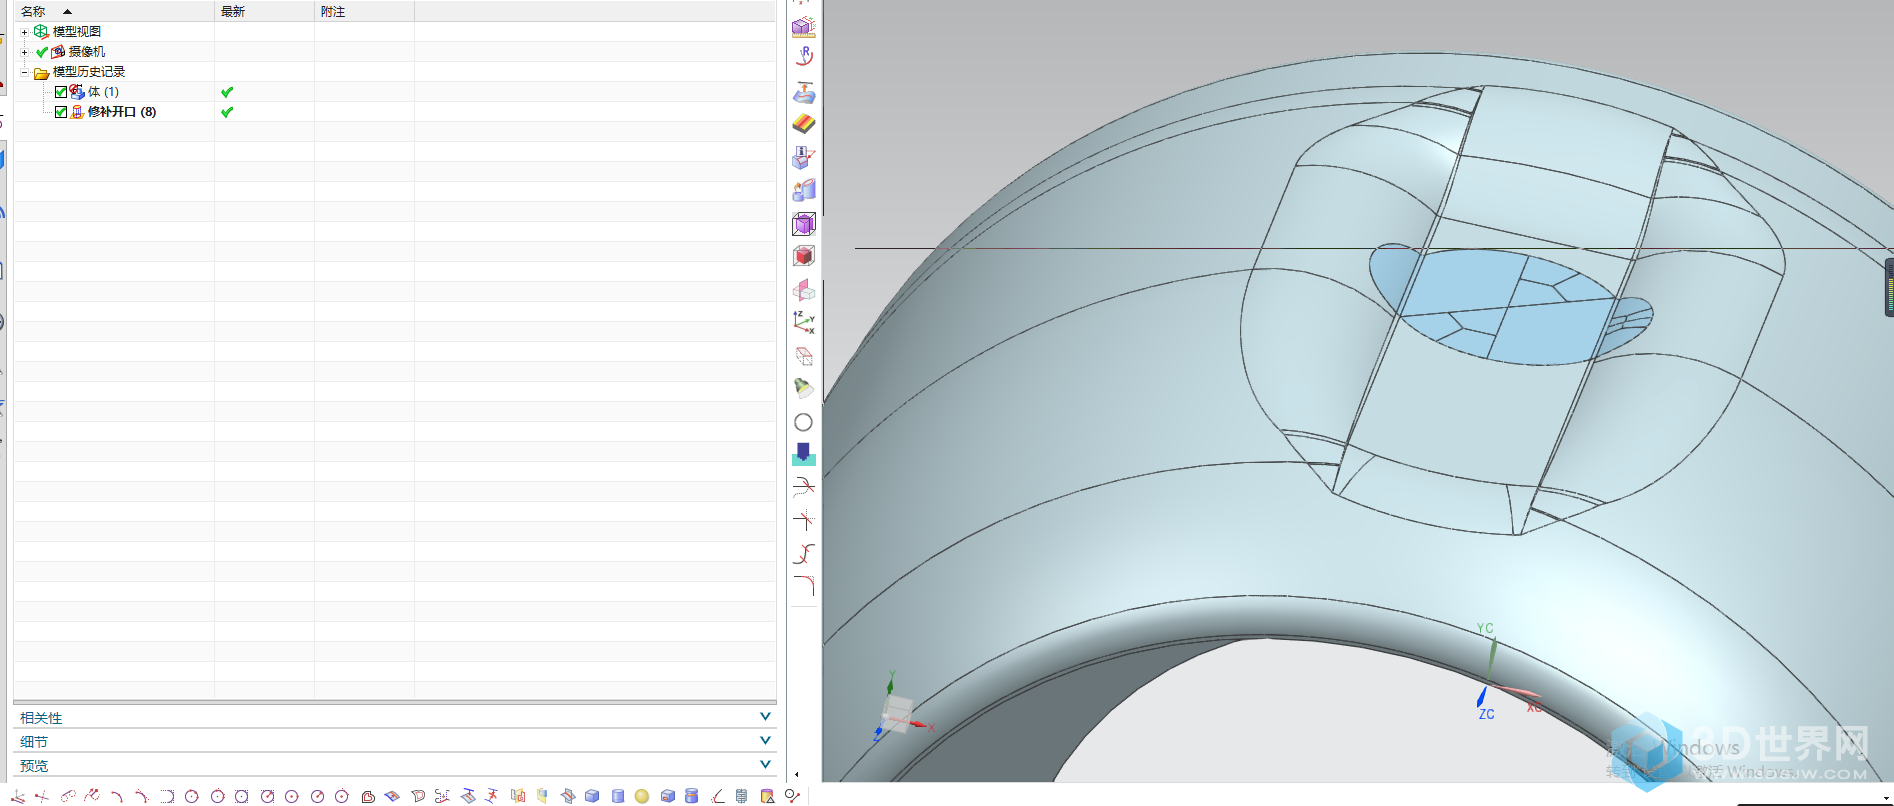Click the S-curve divide icon

coord(804,553)
